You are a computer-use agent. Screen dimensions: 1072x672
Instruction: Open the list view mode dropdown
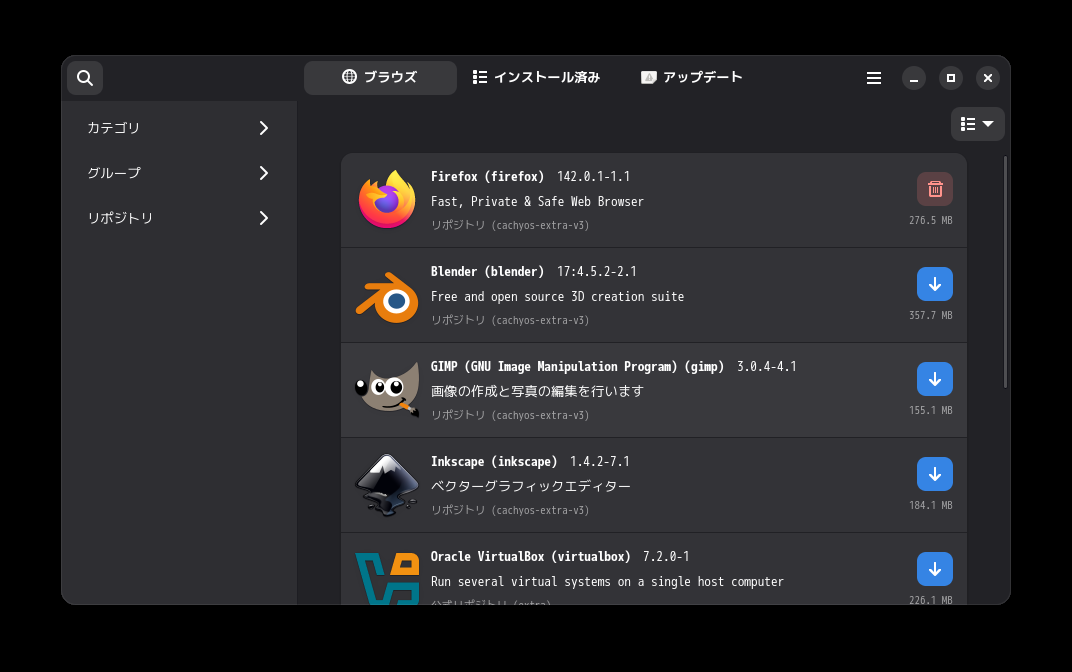click(x=978, y=124)
